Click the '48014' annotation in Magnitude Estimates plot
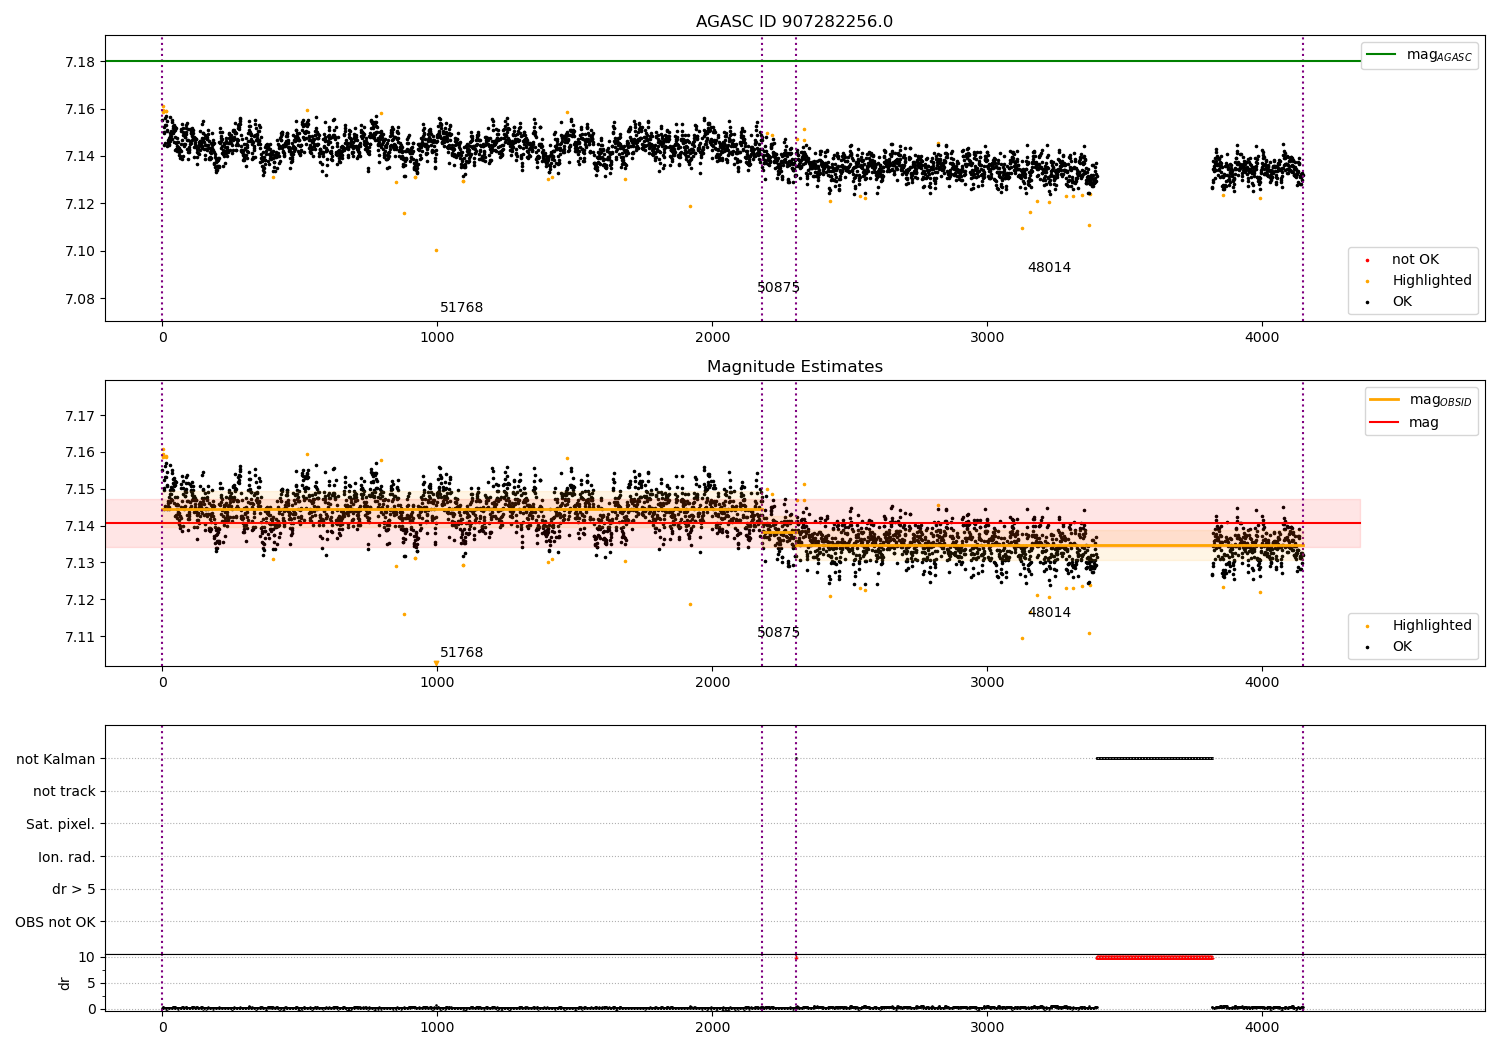The width and height of the screenshot is (1500, 1050). point(1049,613)
